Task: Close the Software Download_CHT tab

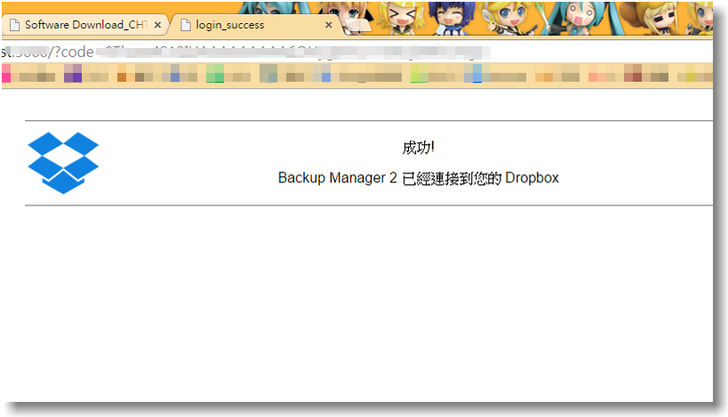Action: point(158,25)
